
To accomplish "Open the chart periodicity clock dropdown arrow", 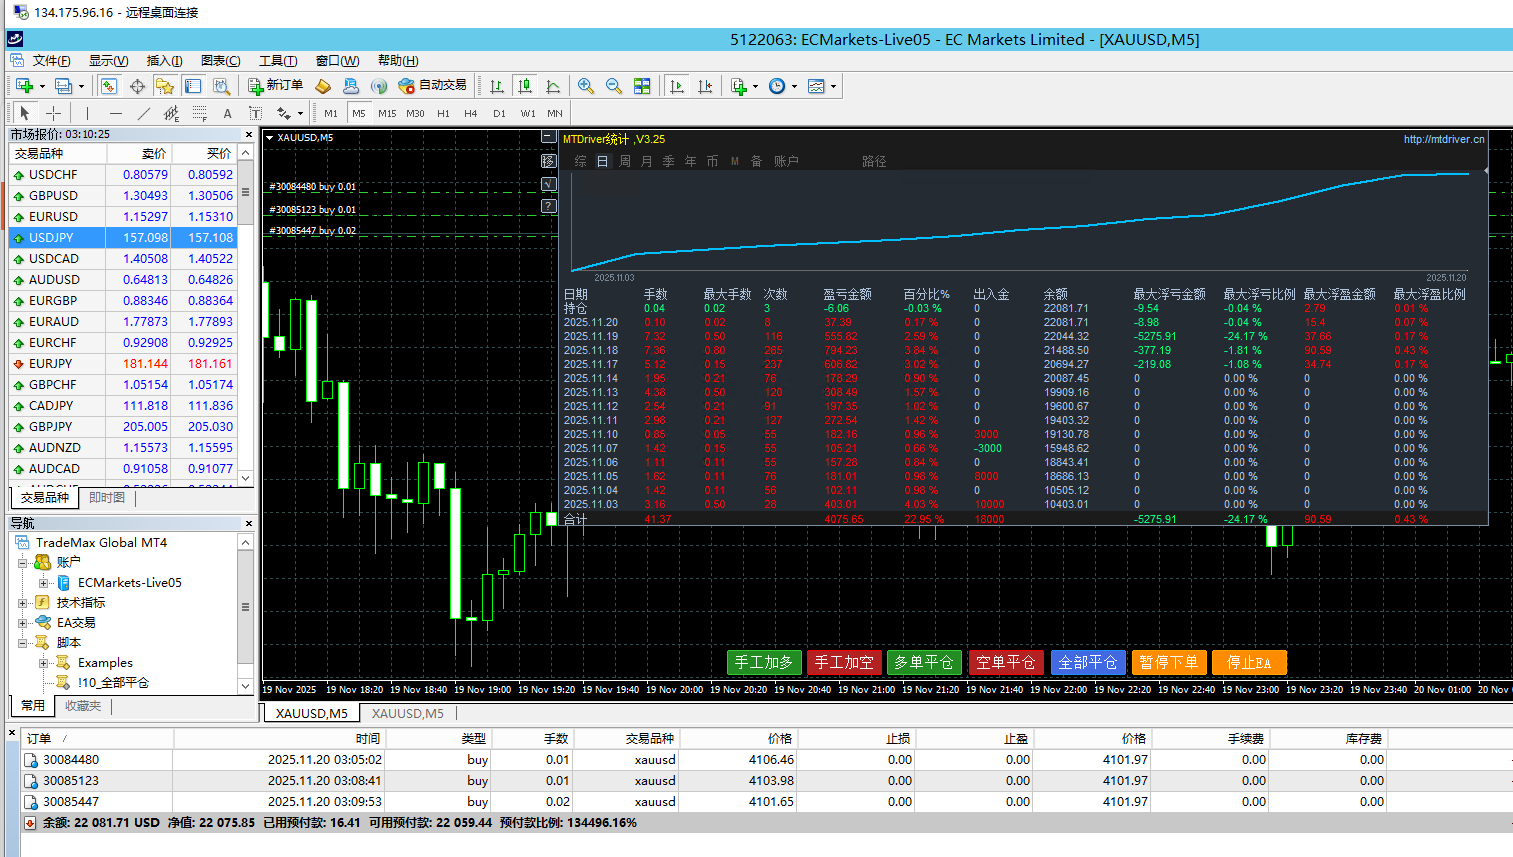I will 795,86.
